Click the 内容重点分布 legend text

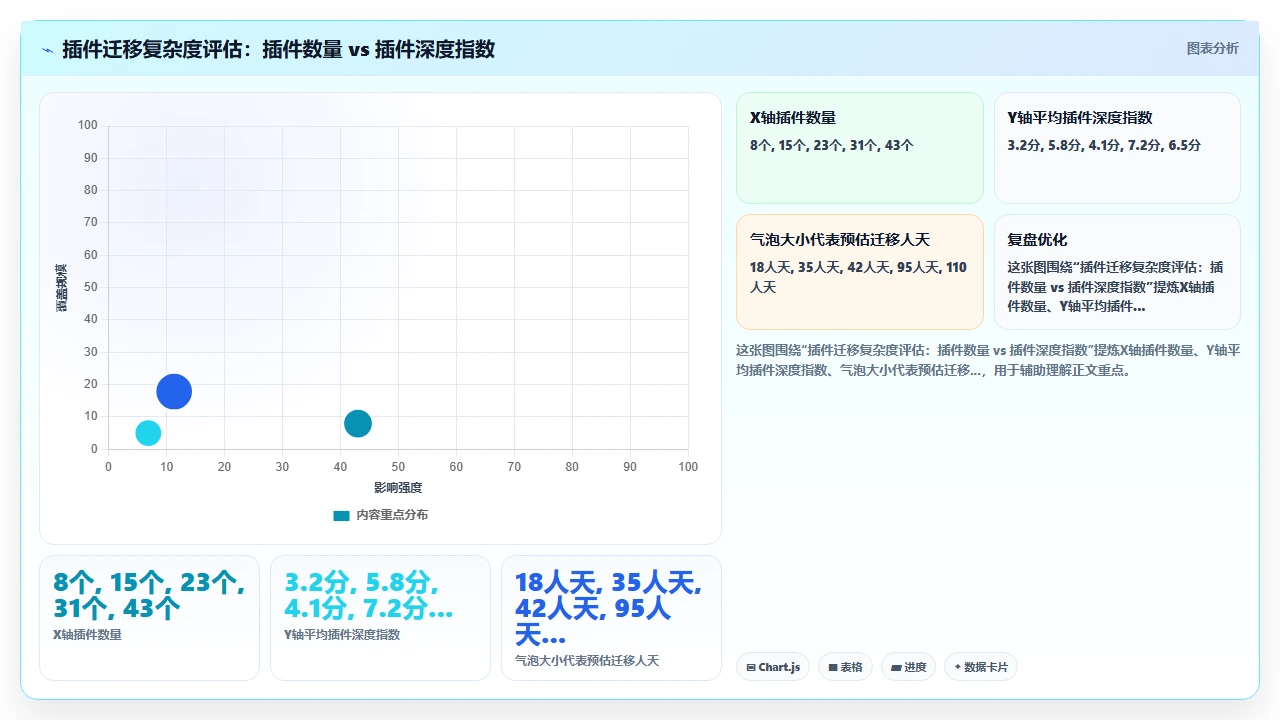(x=392, y=516)
